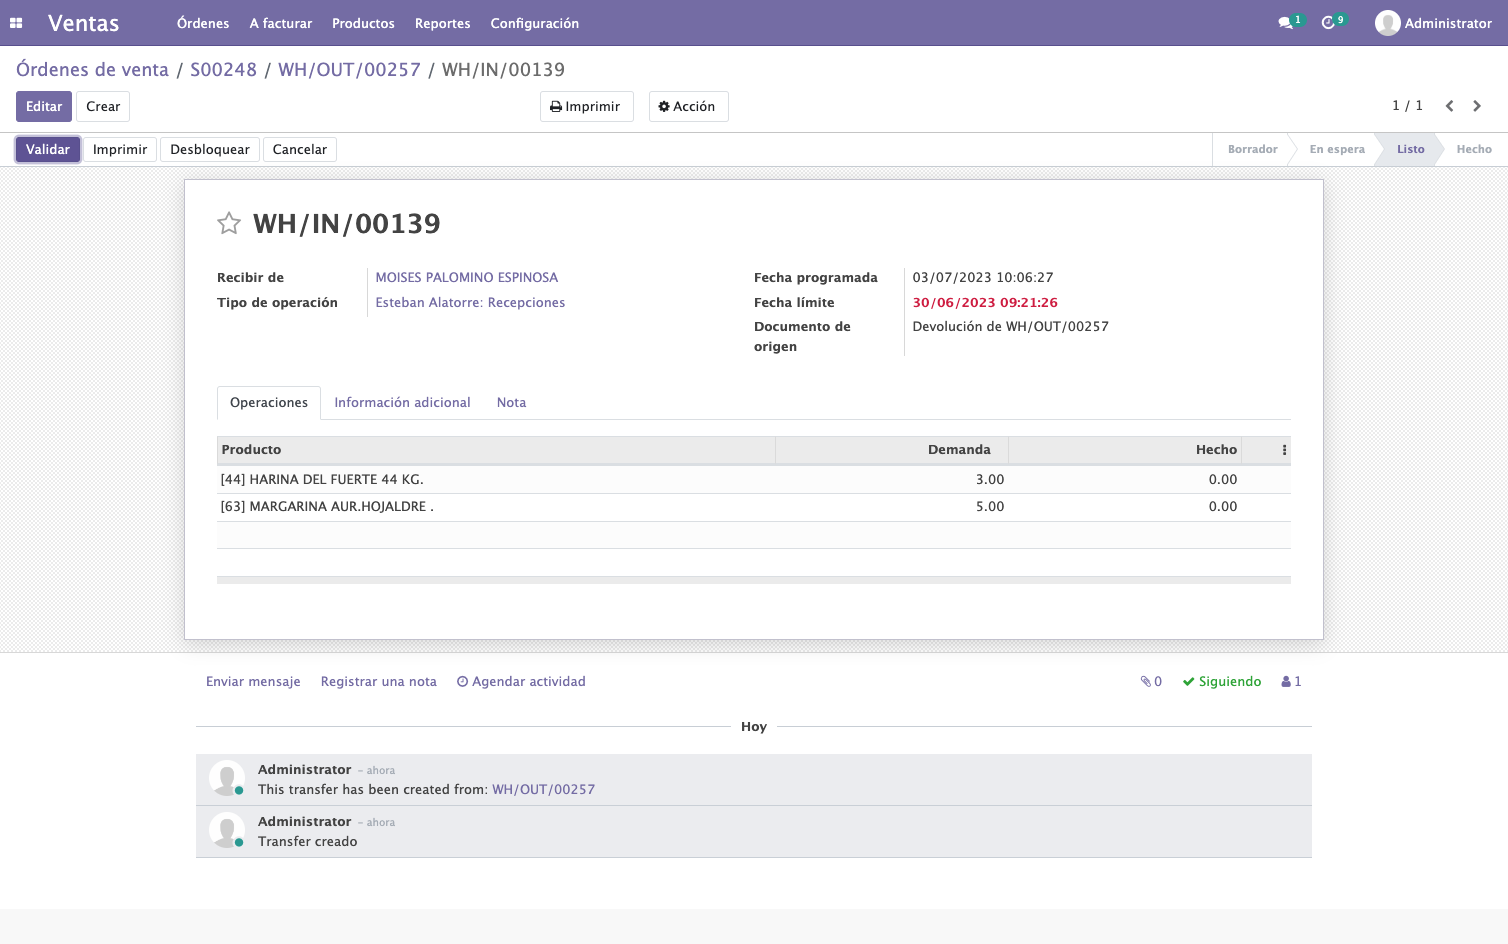1508x944 pixels.
Task: Toggle the Siguiendo follow status
Action: pyautogui.click(x=1222, y=682)
